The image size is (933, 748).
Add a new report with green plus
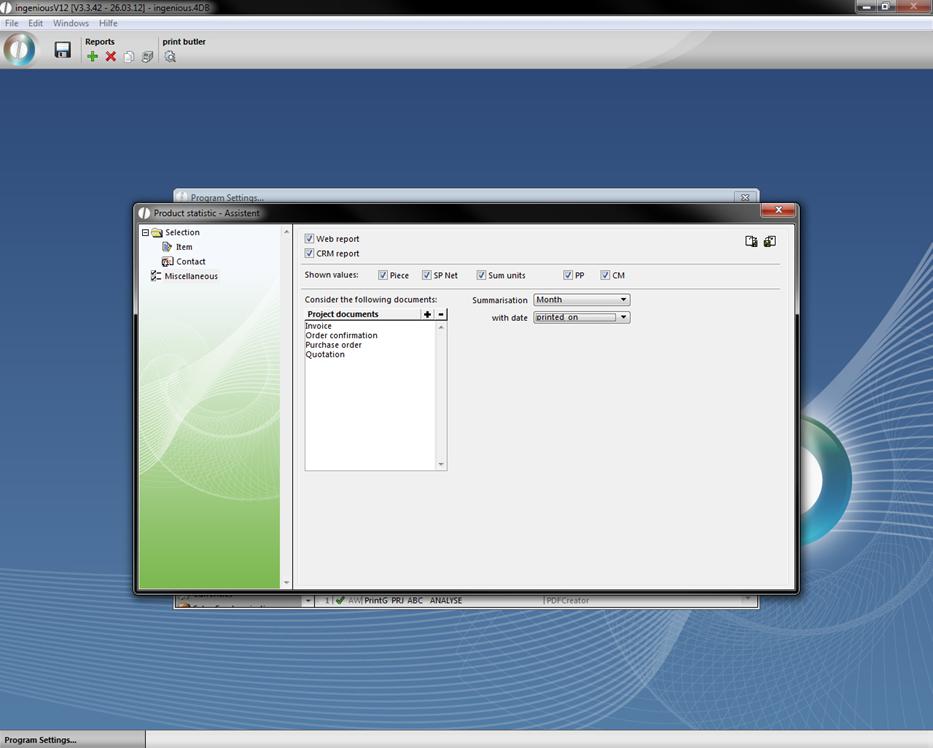pos(93,57)
